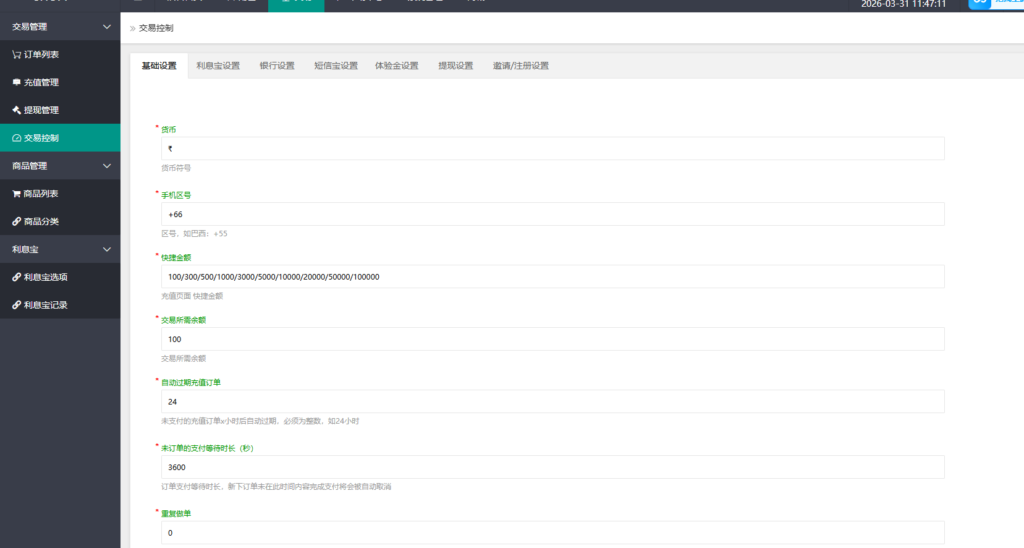Collapse the 利息宝 sidebar group

coord(107,249)
